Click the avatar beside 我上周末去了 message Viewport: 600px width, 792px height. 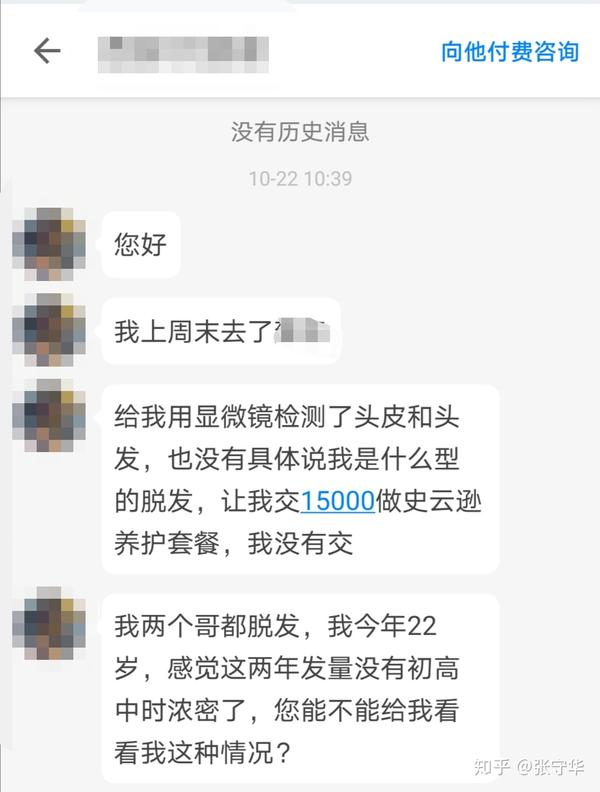pyautogui.click(x=49, y=330)
